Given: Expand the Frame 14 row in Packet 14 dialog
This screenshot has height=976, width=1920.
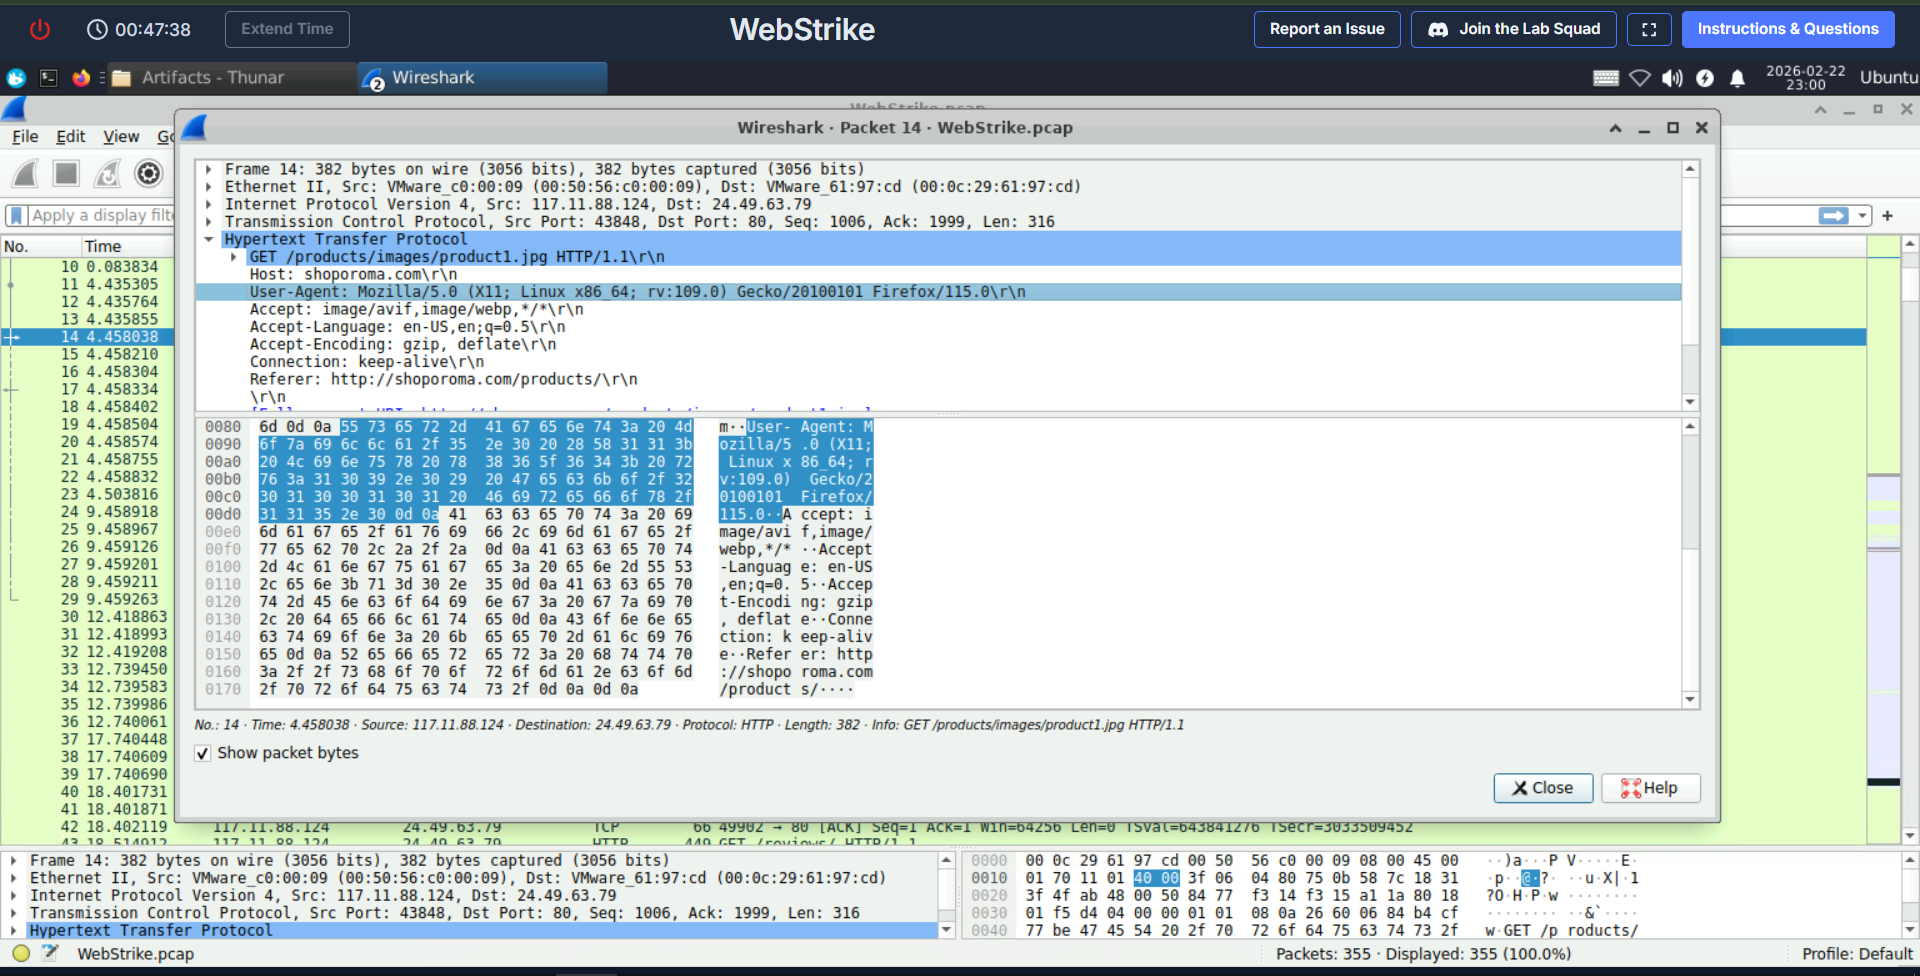Looking at the screenshot, I should pos(209,170).
